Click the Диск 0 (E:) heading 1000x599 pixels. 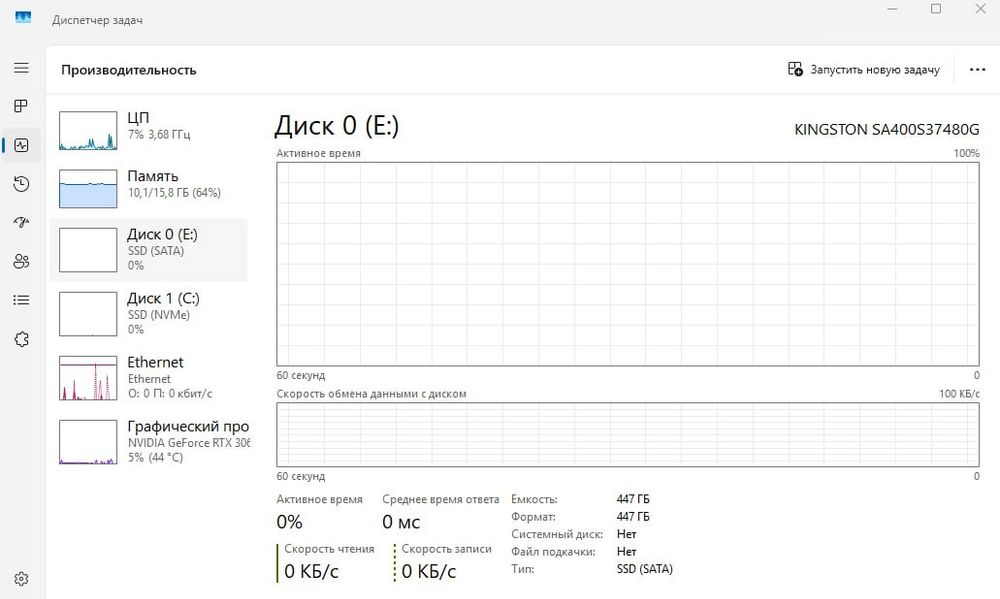click(337, 126)
